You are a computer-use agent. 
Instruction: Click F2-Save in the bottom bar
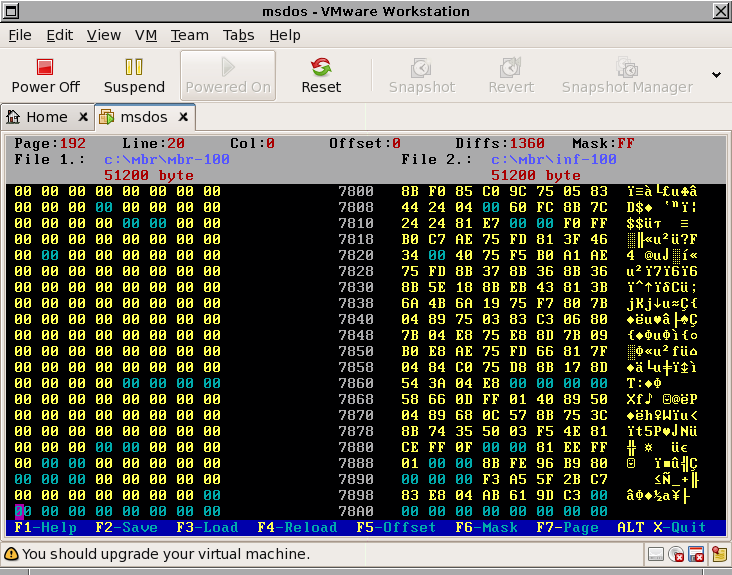(x=127, y=527)
